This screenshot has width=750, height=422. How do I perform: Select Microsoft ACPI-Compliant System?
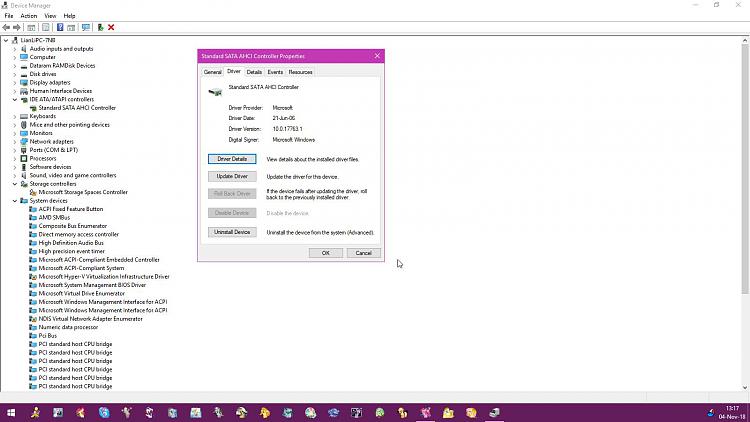pyautogui.click(x=81, y=268)
